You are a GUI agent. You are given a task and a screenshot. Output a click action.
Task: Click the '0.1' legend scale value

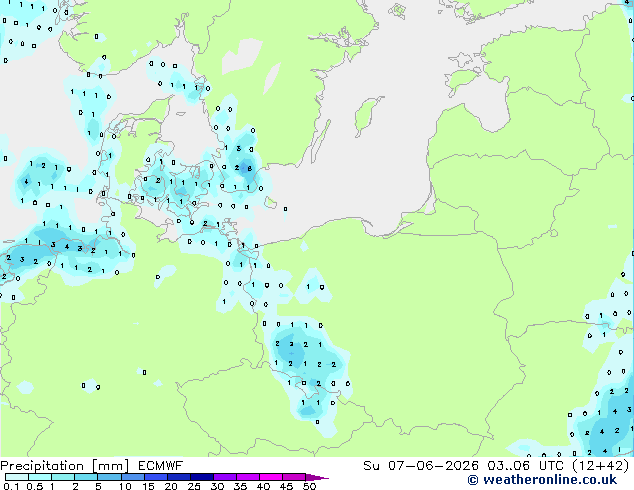(11, 486)
